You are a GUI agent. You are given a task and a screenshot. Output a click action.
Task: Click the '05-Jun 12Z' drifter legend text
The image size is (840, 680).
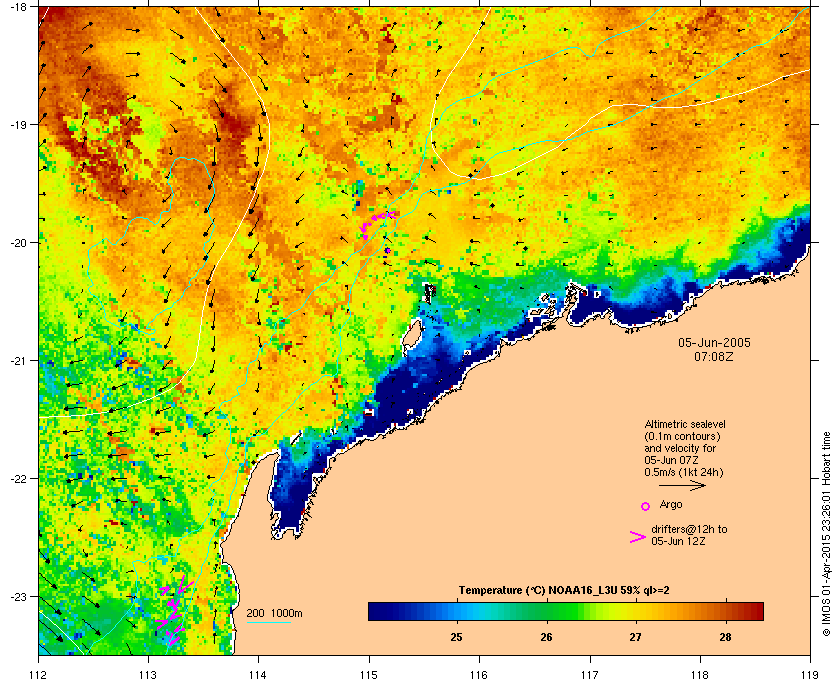[x=678, y=541]
